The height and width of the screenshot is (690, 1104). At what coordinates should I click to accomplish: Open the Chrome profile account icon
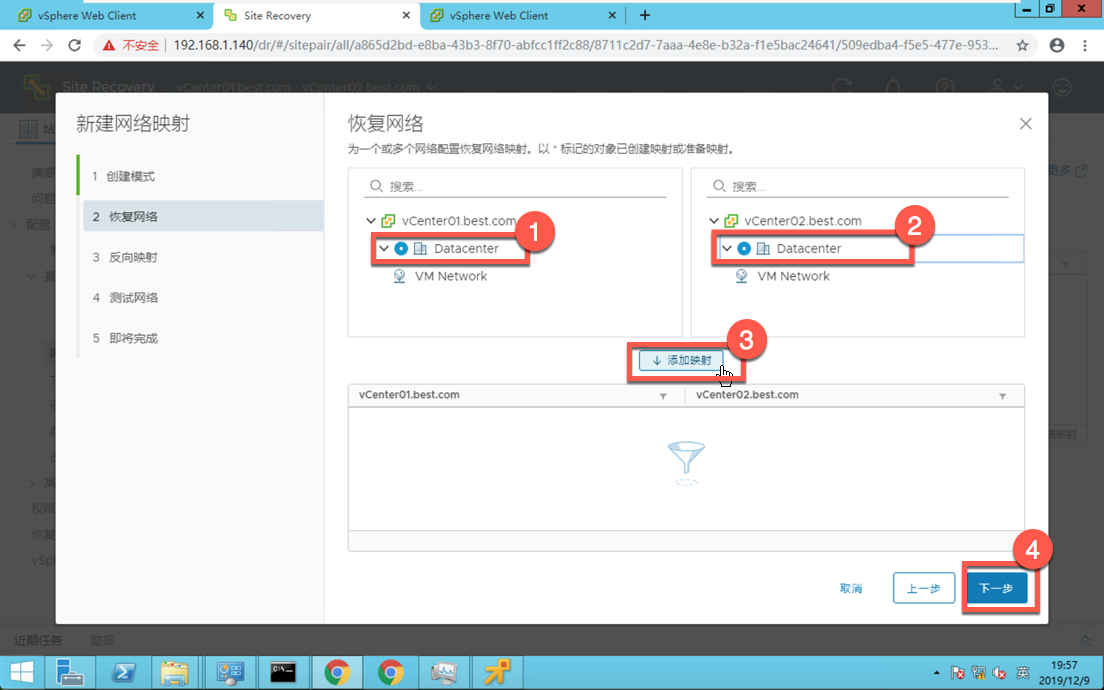pyautogui.click(x=1056, y=45)
